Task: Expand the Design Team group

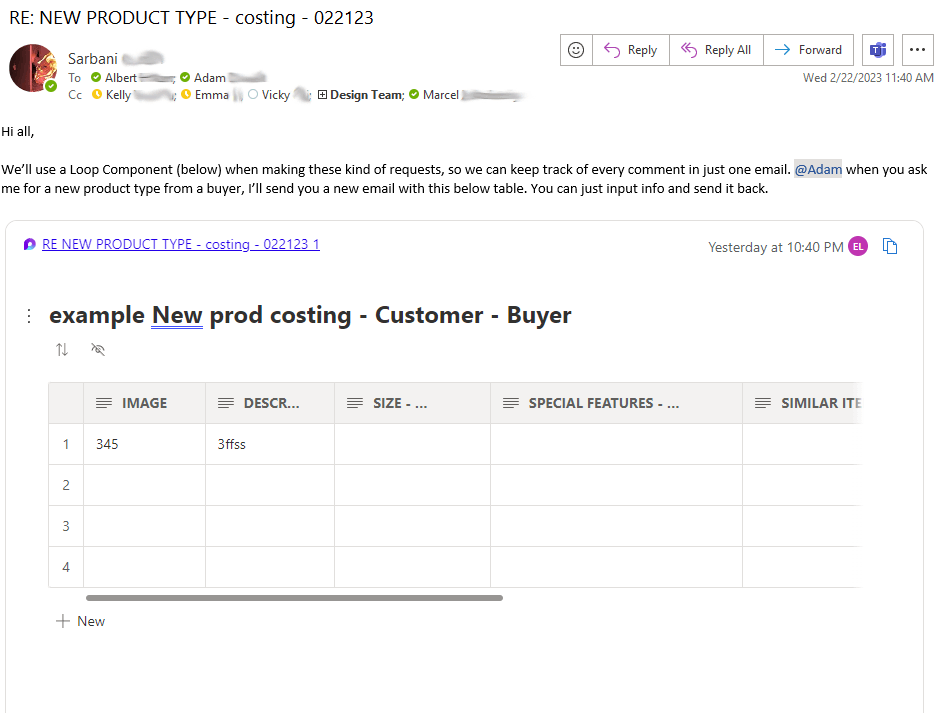Action: (x=322, y=95)
